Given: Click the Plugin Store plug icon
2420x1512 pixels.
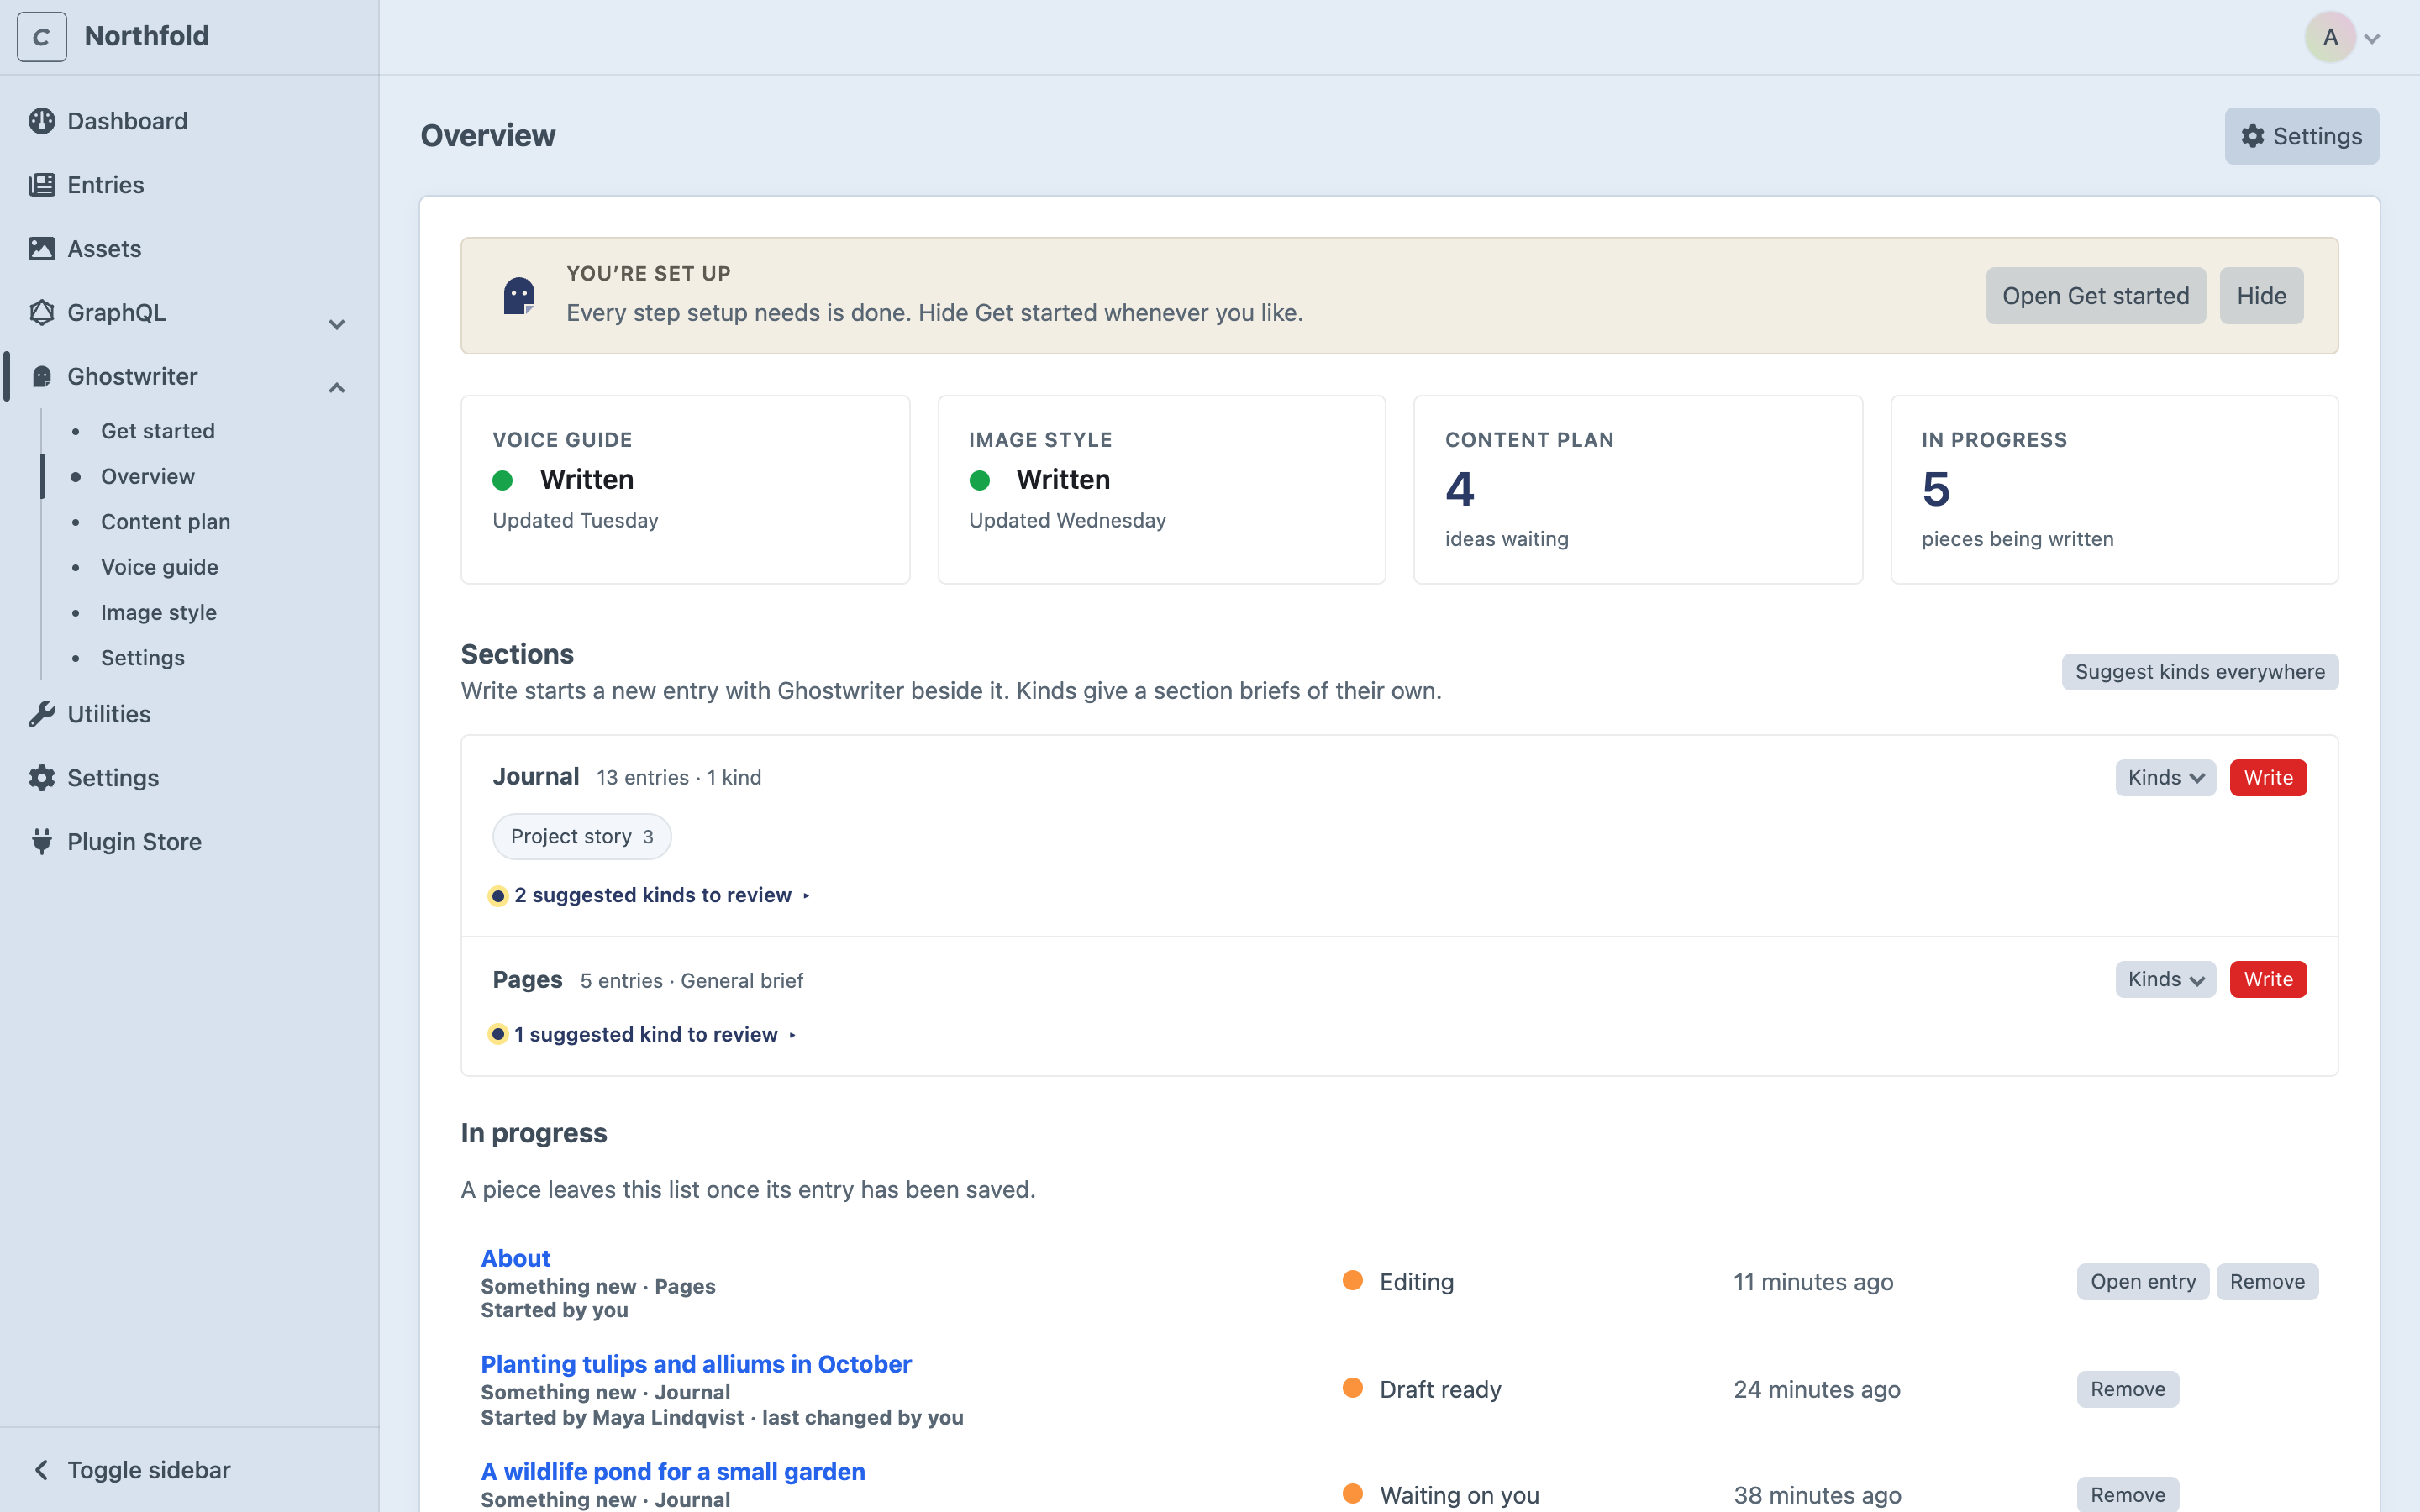Looking at the screenshot, I should coord(41,842).
